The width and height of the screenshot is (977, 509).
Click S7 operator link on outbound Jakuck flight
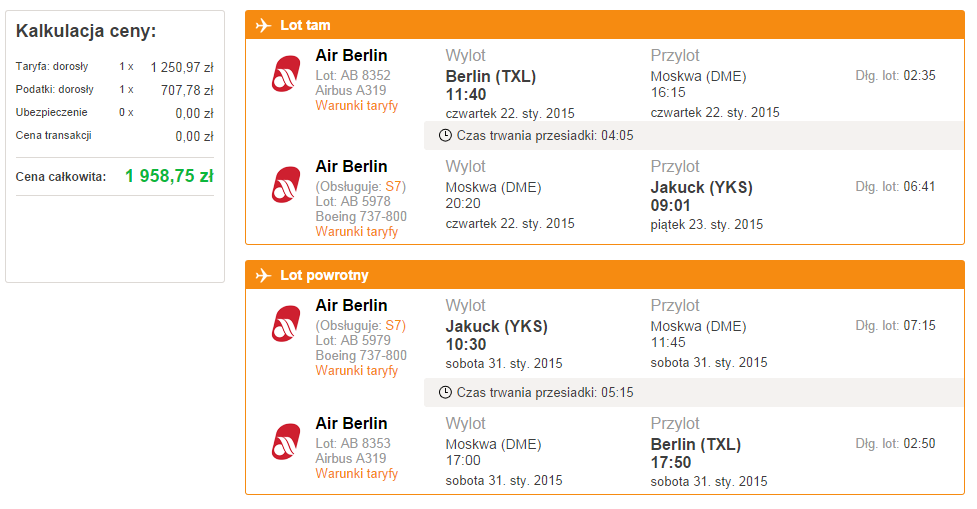394,186
